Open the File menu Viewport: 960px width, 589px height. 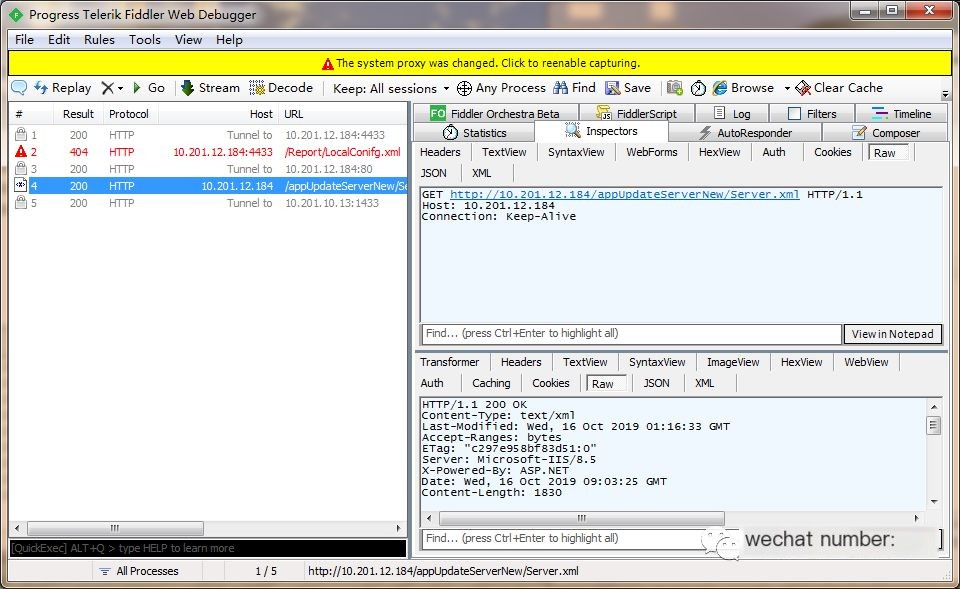[24, 40]
